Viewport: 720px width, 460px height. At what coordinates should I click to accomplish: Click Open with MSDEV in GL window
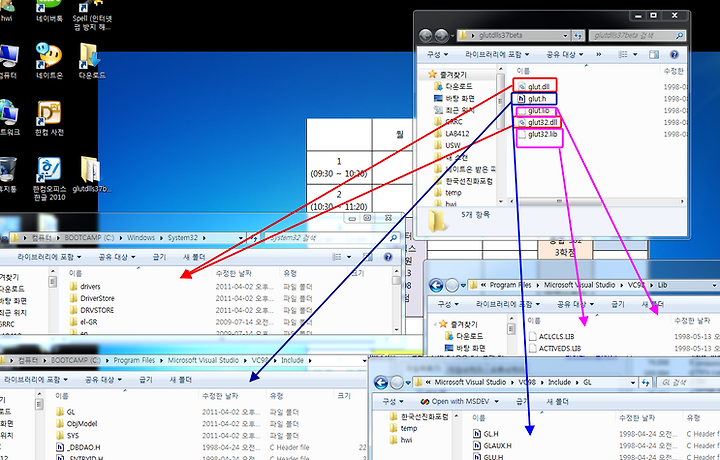pyautogui.click(x=455, y=401)
